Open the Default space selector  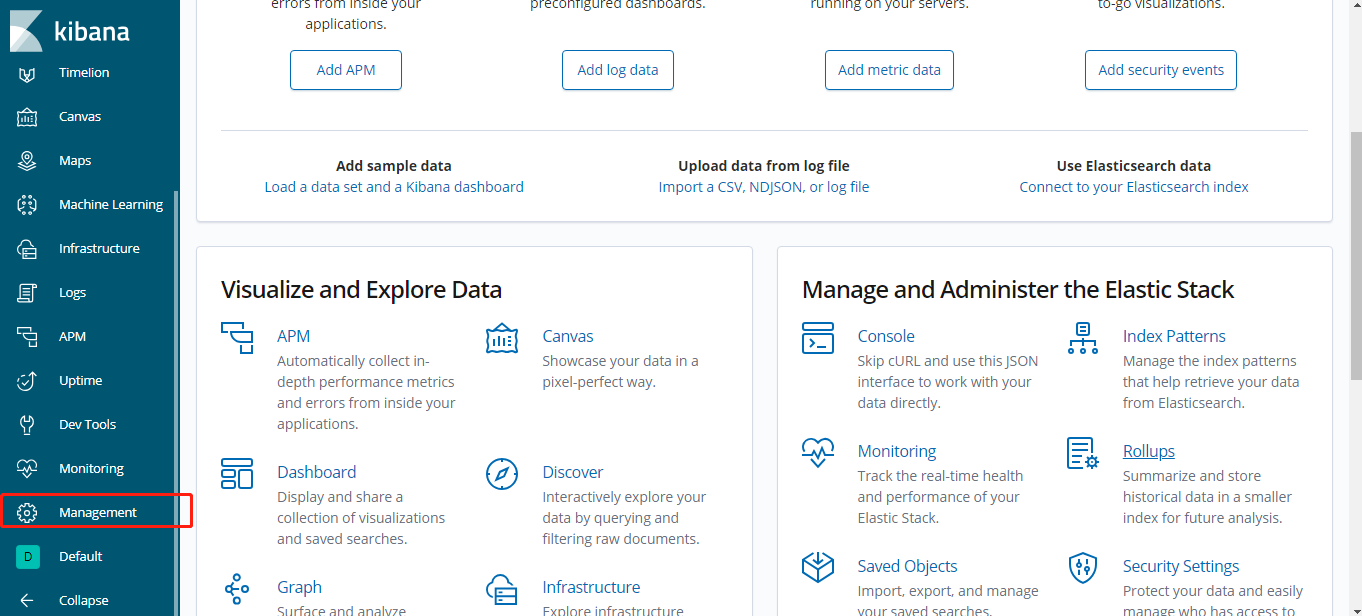click(80, 557)
